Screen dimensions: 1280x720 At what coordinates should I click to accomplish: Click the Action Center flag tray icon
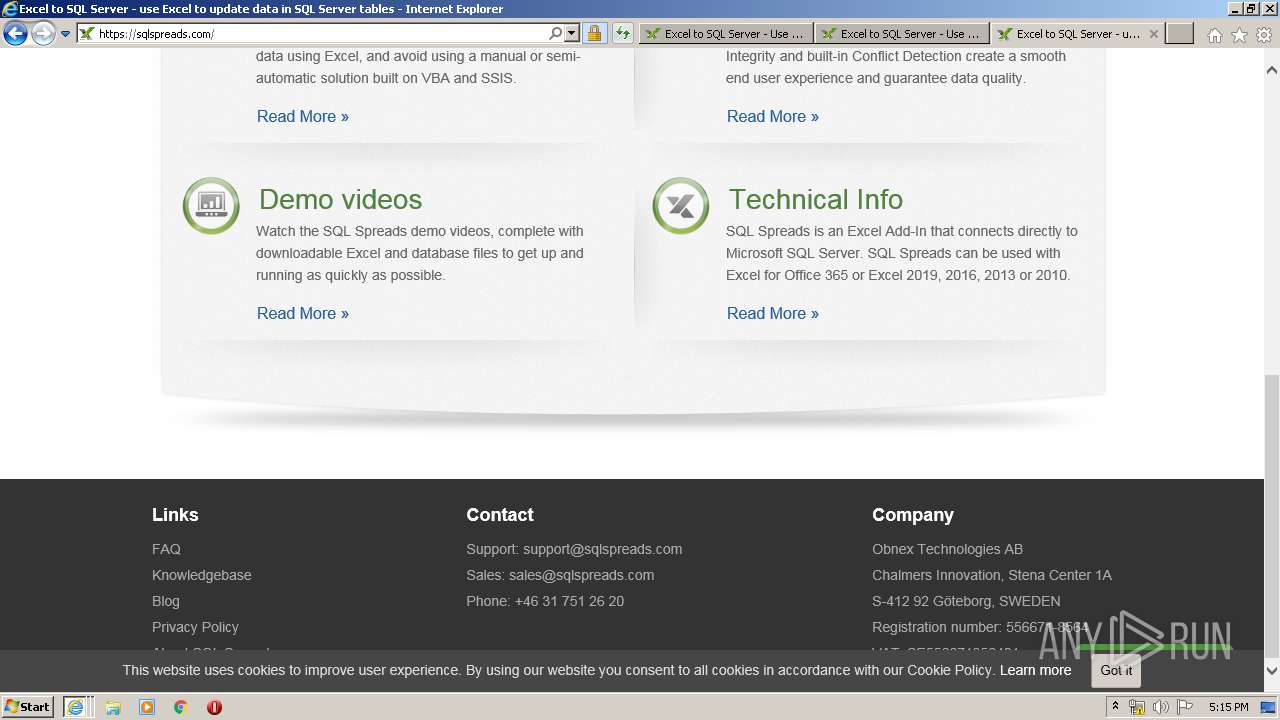click(1185, 707)
